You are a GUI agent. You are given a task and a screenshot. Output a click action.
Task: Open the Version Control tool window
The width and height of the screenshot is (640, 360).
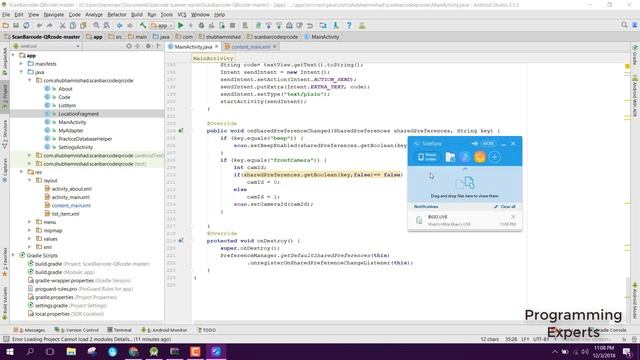(76, 330)
